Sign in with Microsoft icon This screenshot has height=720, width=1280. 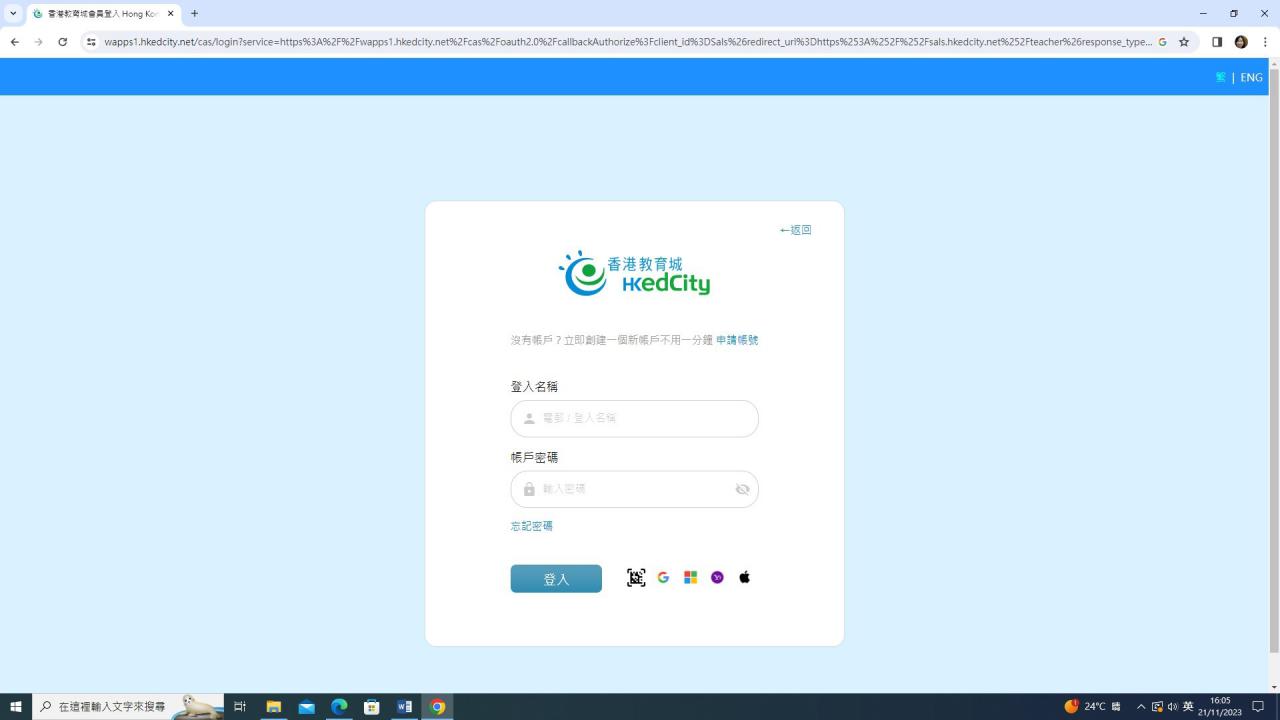pyautogui.click(x=690, y=578)
